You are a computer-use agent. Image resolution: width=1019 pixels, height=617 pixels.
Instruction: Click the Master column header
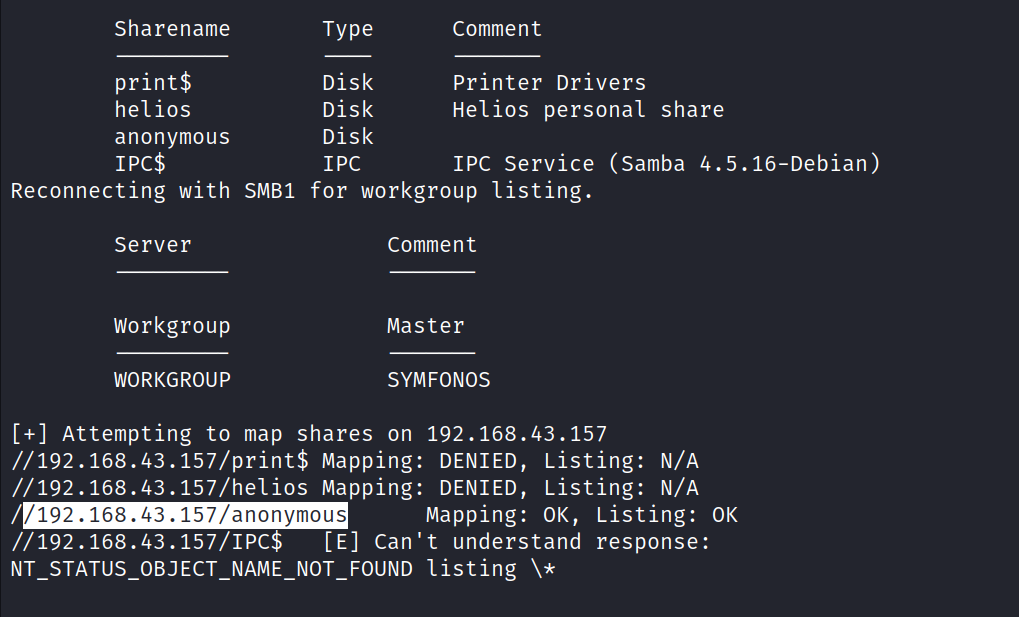[425, 326]
